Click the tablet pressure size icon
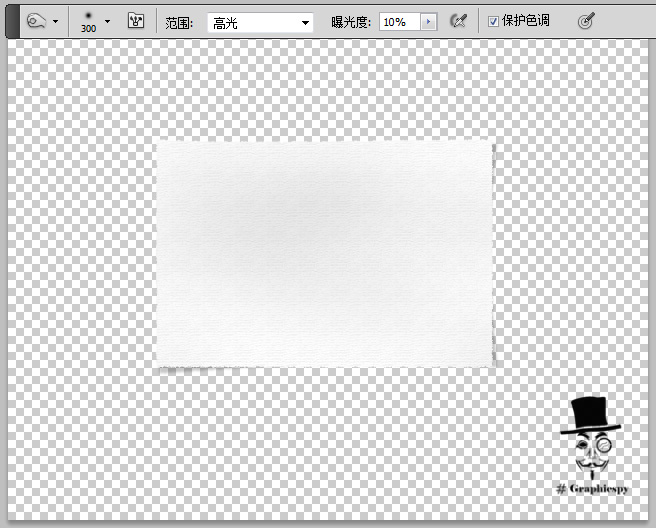This screenshot has width=656, height=528. click(x=586, y=21)
